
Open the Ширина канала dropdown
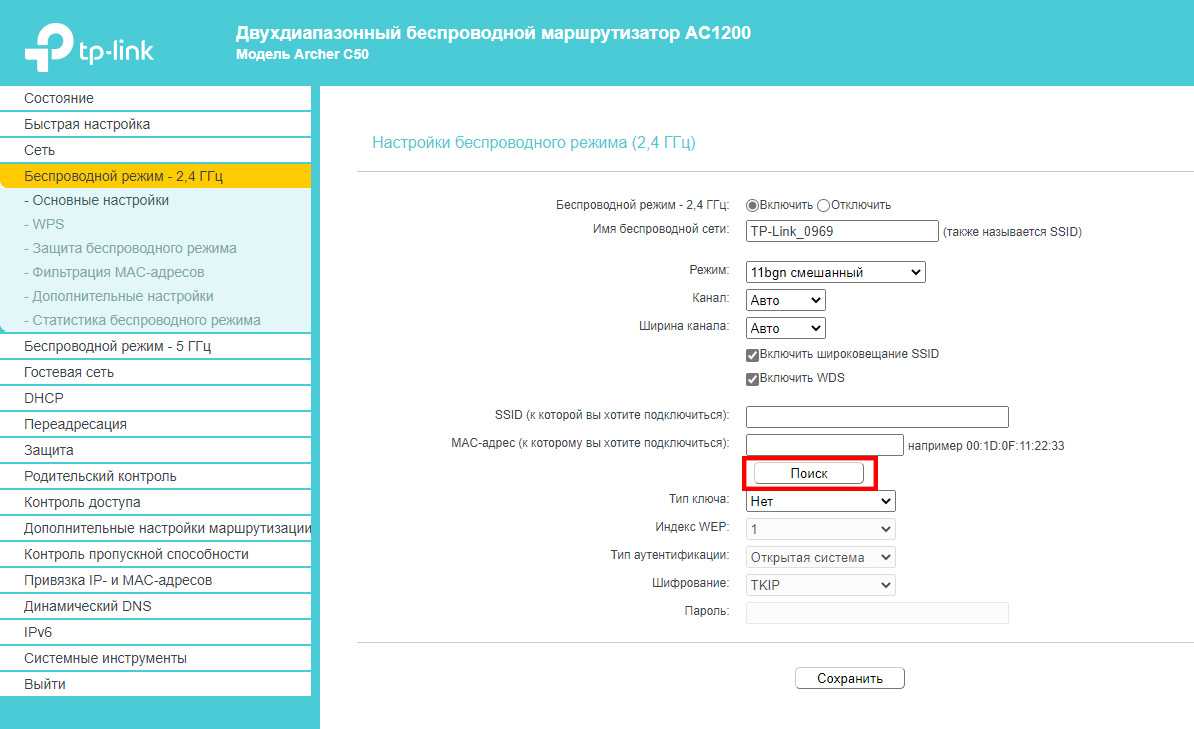point(785,328)
